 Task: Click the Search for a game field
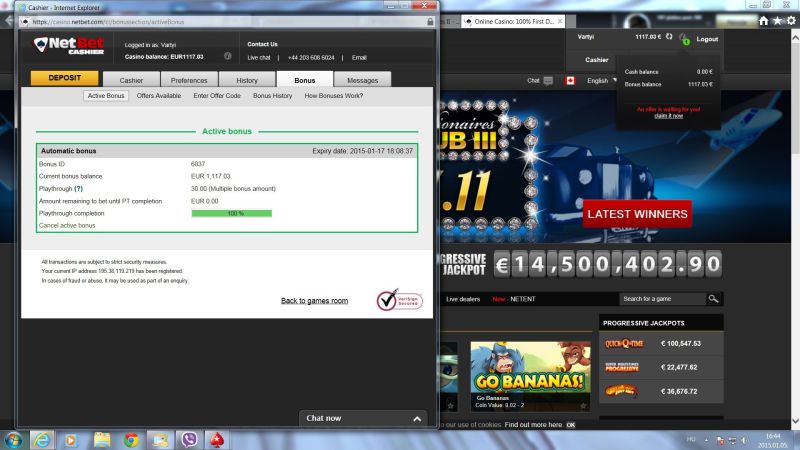[x=661, y=298]
